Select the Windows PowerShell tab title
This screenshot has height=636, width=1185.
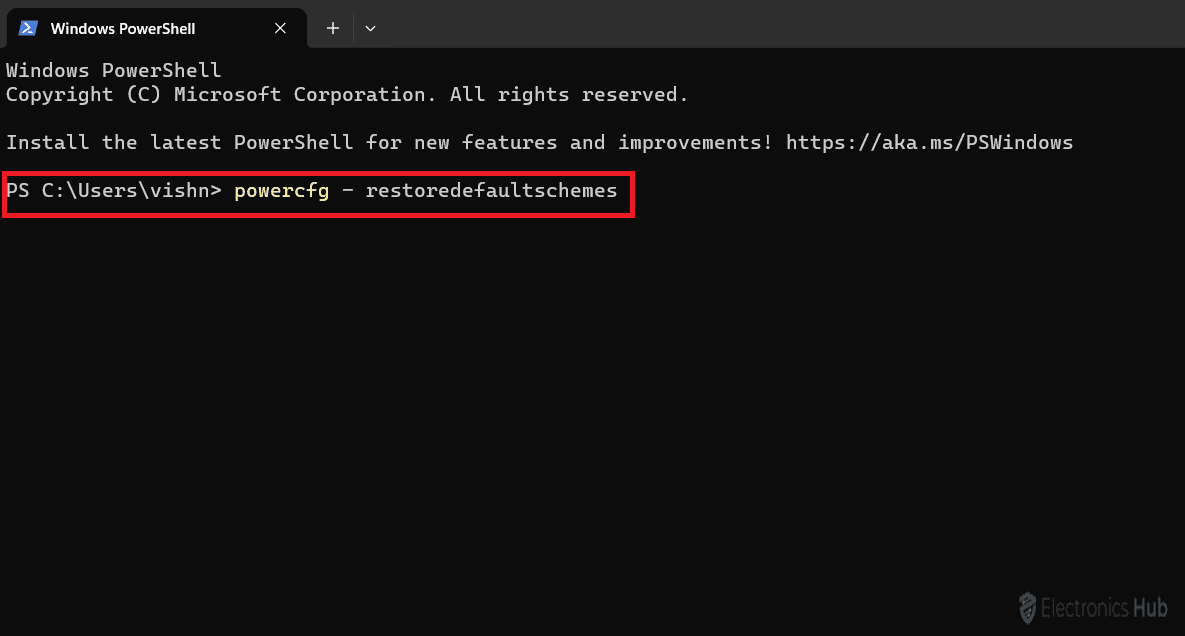[x=123, y=28]
